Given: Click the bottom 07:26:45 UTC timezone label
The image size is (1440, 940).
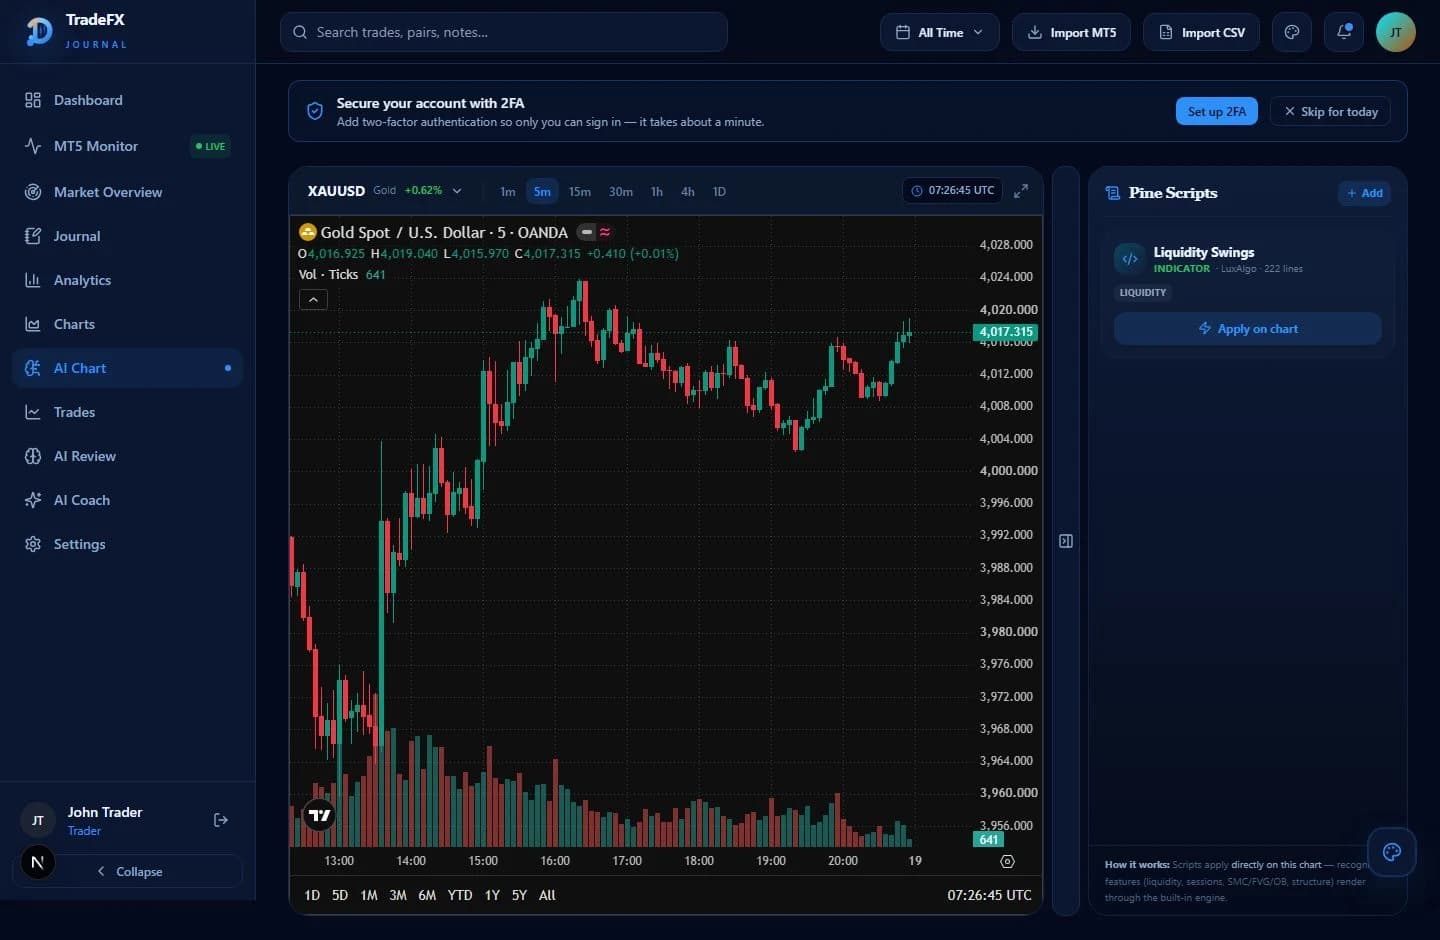Looking at the screenshot, I should click(x=989, y=895).
